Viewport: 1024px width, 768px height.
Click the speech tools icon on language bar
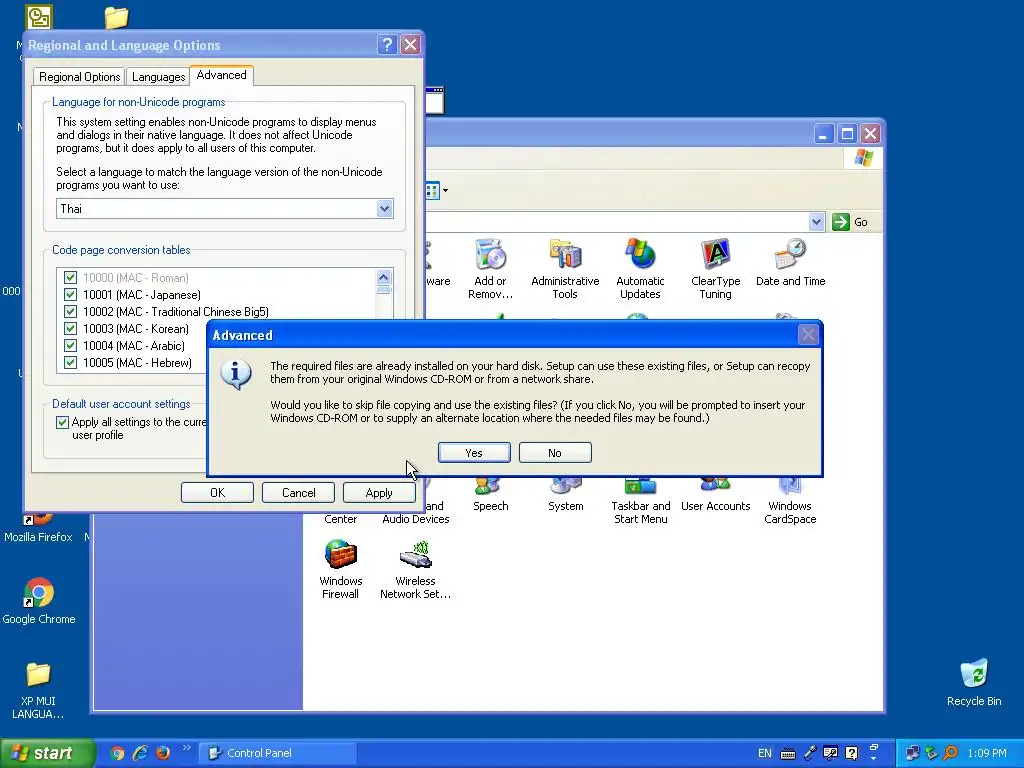831,753
